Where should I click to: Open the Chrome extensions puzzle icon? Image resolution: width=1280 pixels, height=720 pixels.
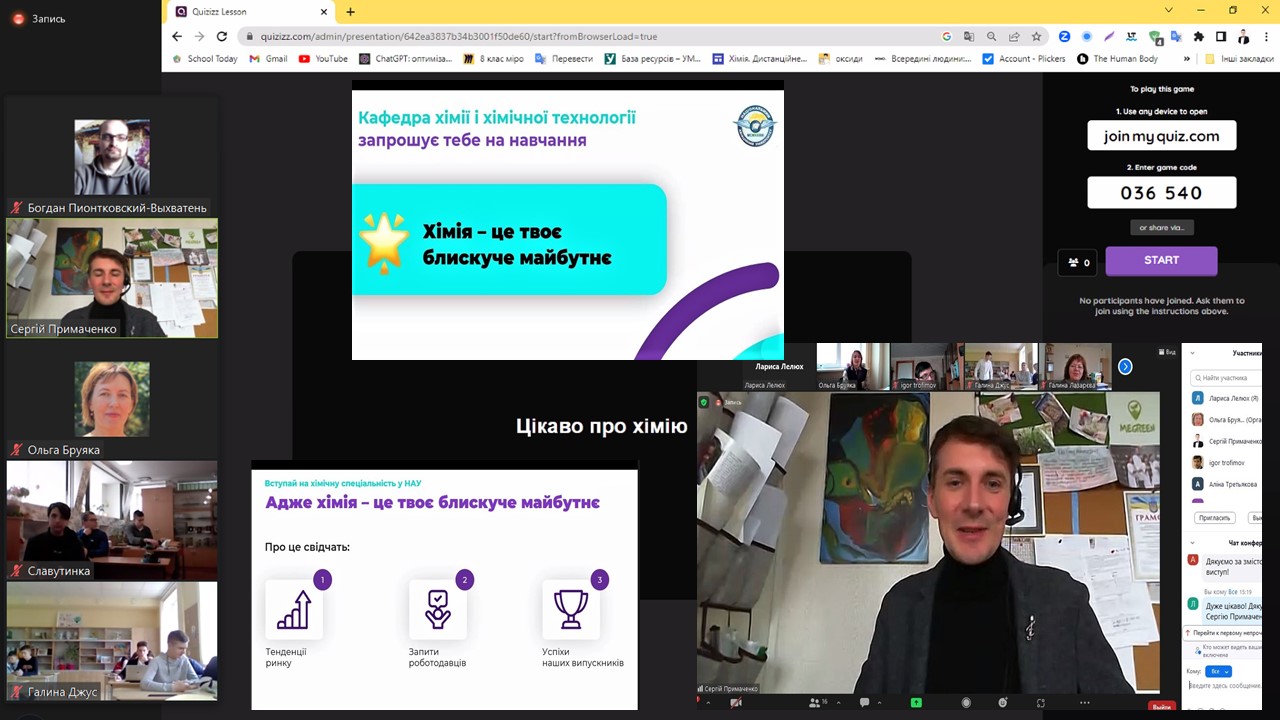[1199, 37]
